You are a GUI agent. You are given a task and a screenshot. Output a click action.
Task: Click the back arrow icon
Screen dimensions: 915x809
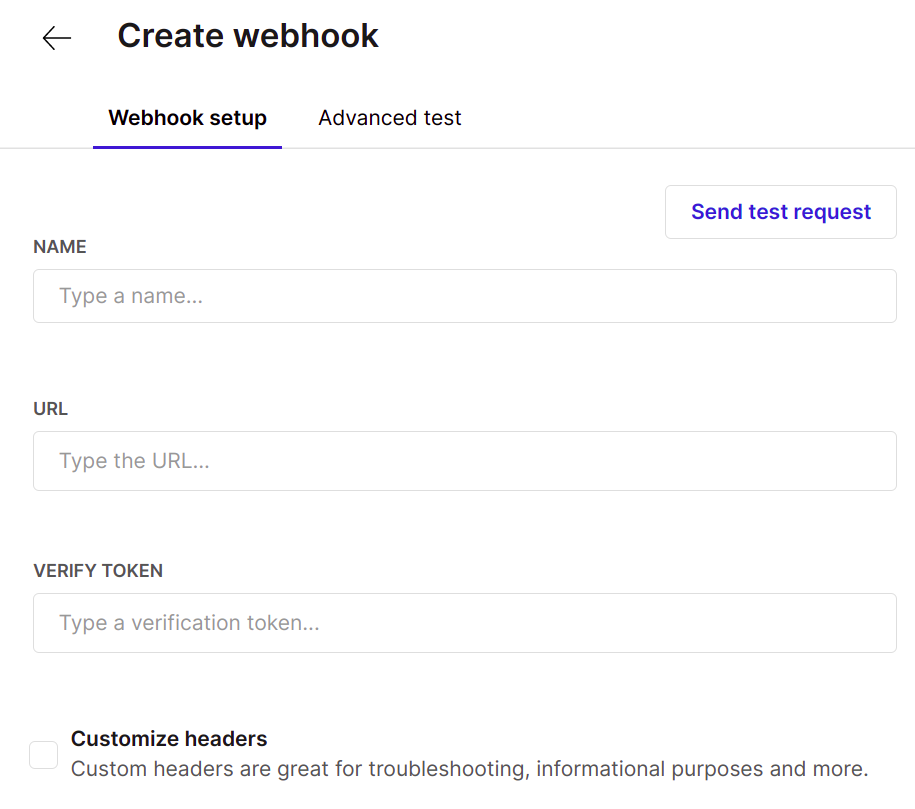click(x=57, y=38)
